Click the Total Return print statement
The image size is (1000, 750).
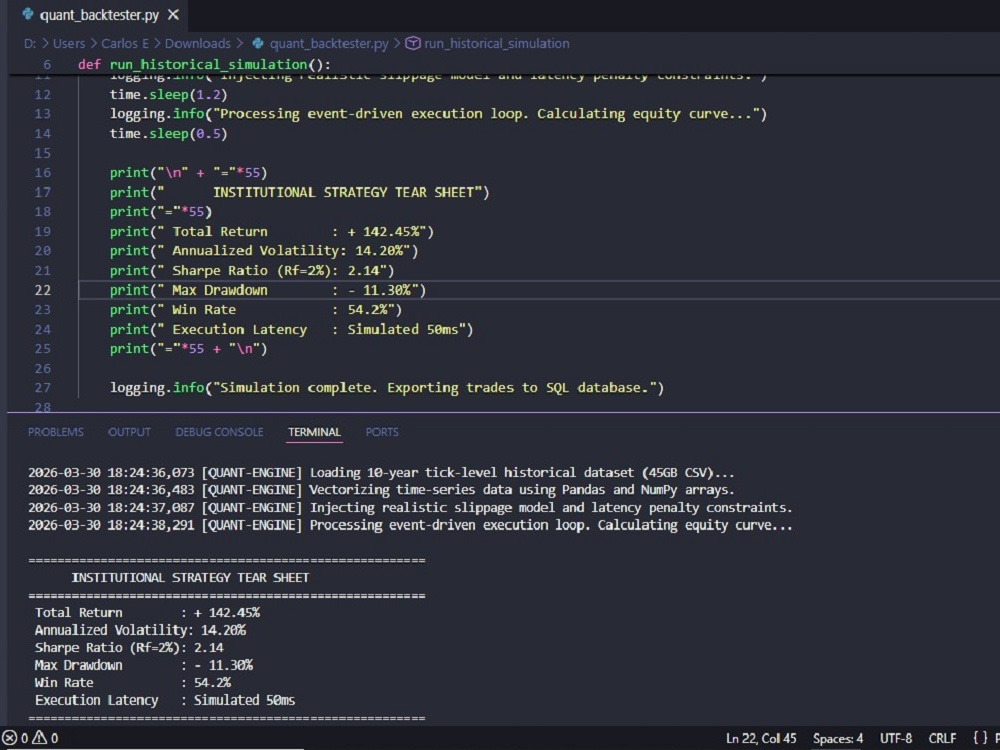click(x=272, y=232)
